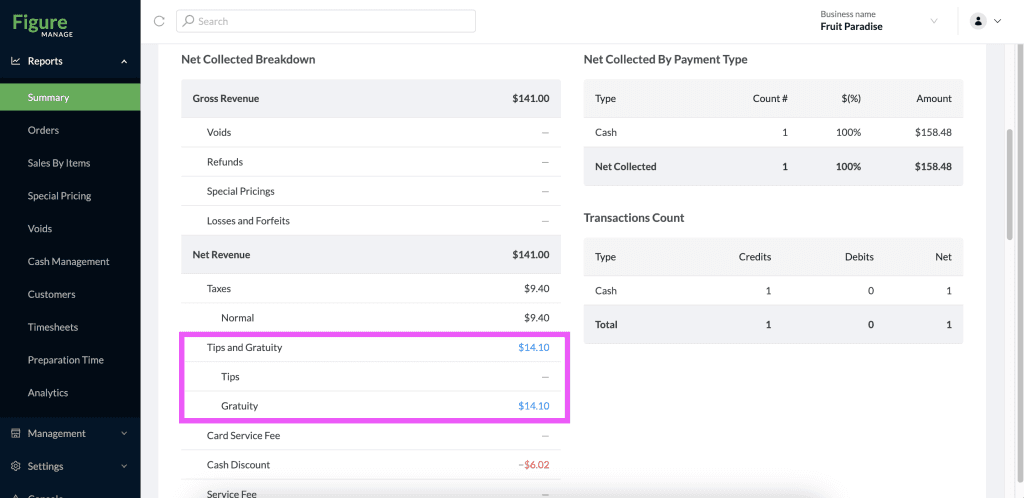Open the user profile avatar icon
Image resolution: width=1024 pixels, height=498 pixels.
[x=978, y=21]
